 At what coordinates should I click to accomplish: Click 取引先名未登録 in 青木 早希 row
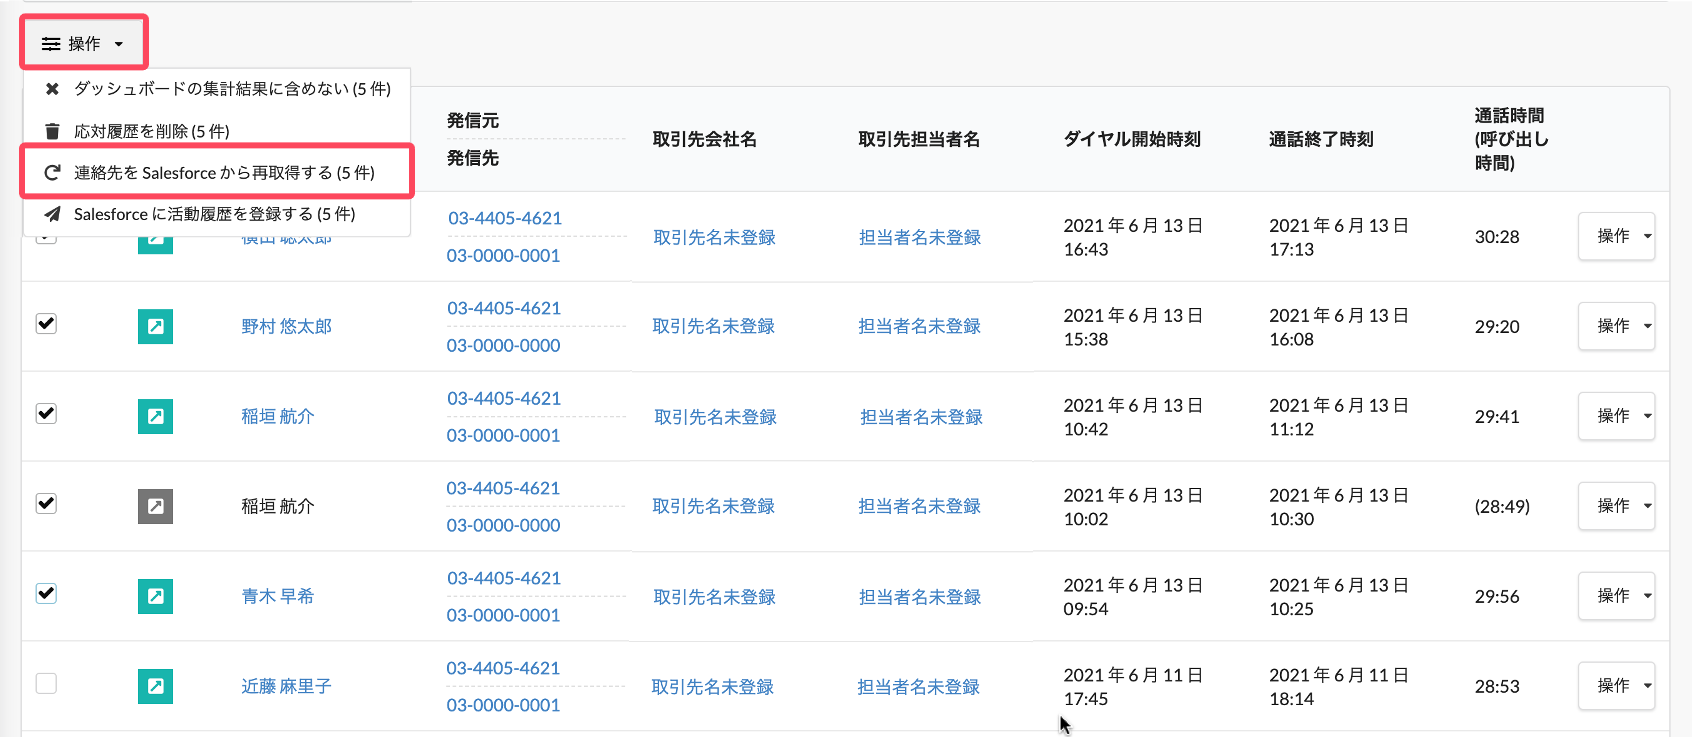pos(714,597)
